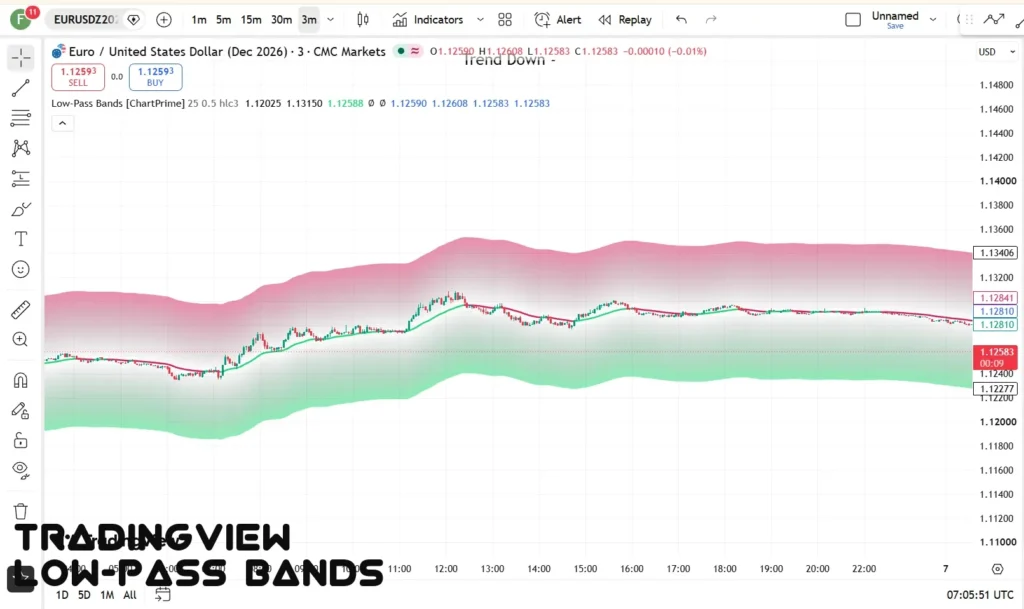Open the forecasting and measurement tools
Image resolution: width=1024 pixels, height=609 pixels.
pos(21,178)
